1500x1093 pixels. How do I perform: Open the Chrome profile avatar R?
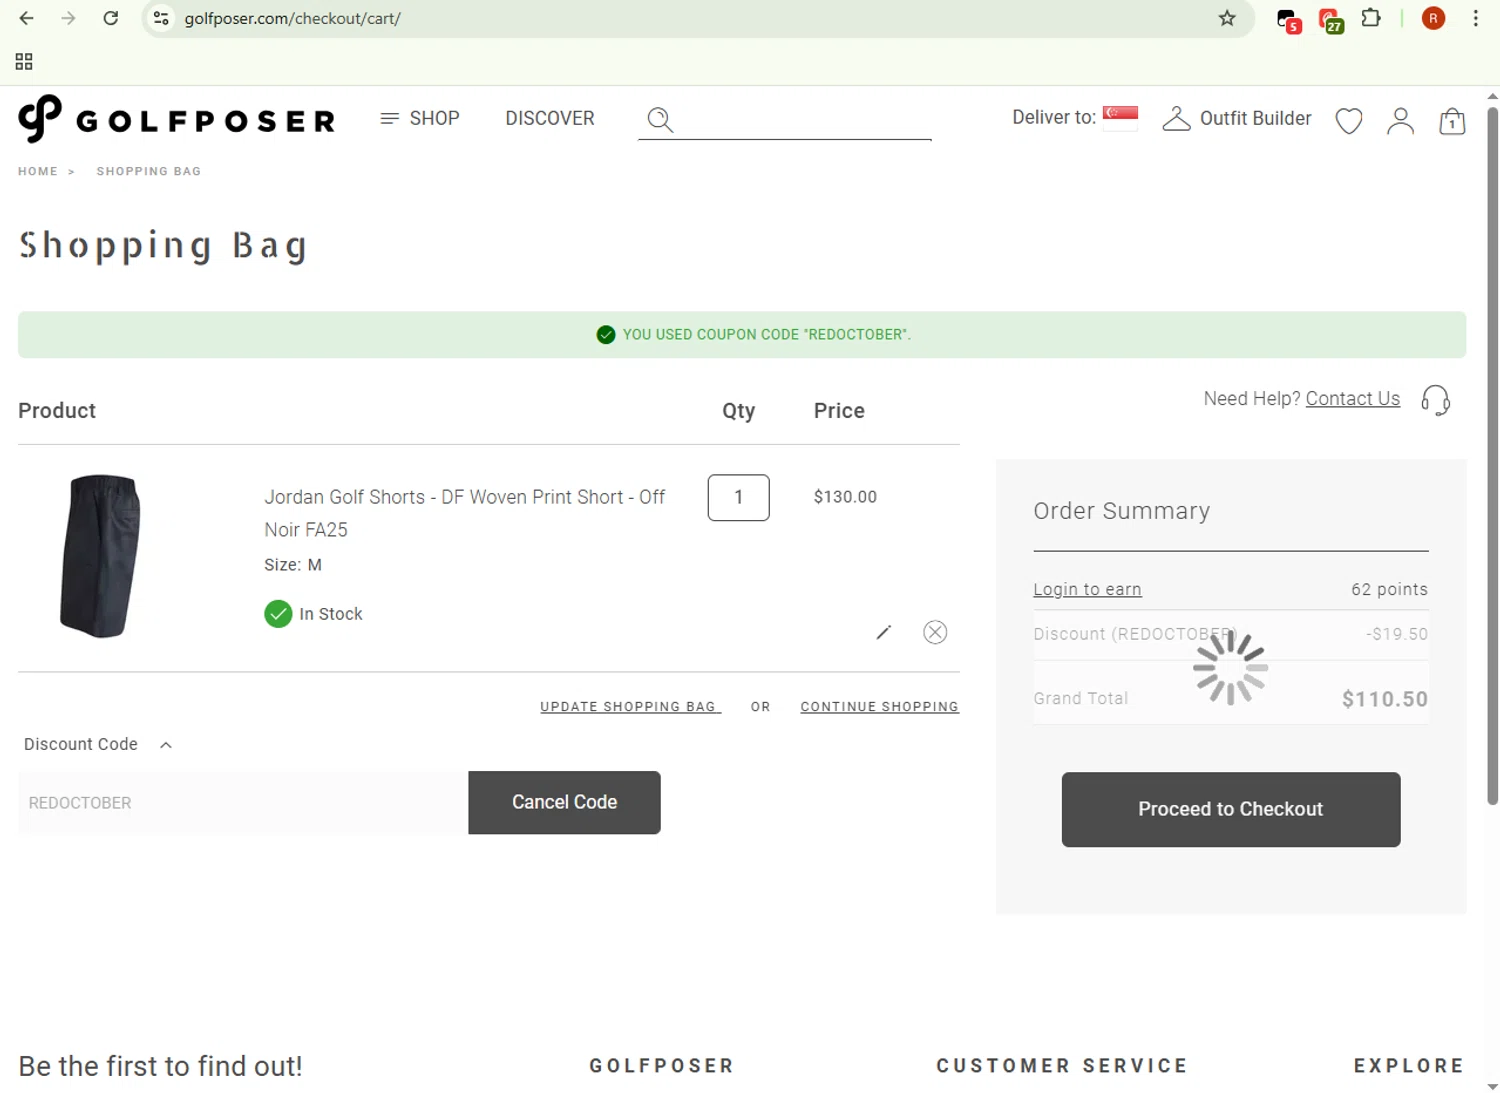click(1433, 18)
